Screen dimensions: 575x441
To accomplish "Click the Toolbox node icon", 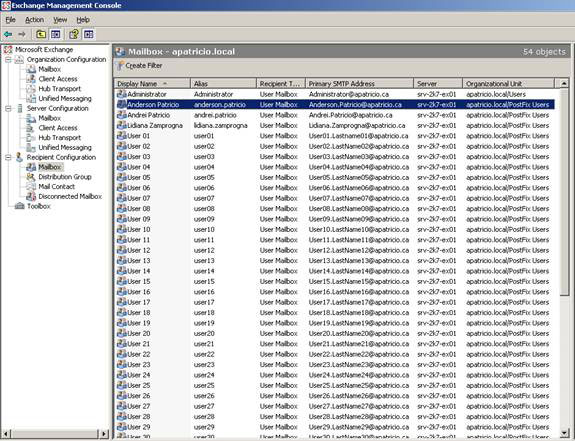I will 19,206.
